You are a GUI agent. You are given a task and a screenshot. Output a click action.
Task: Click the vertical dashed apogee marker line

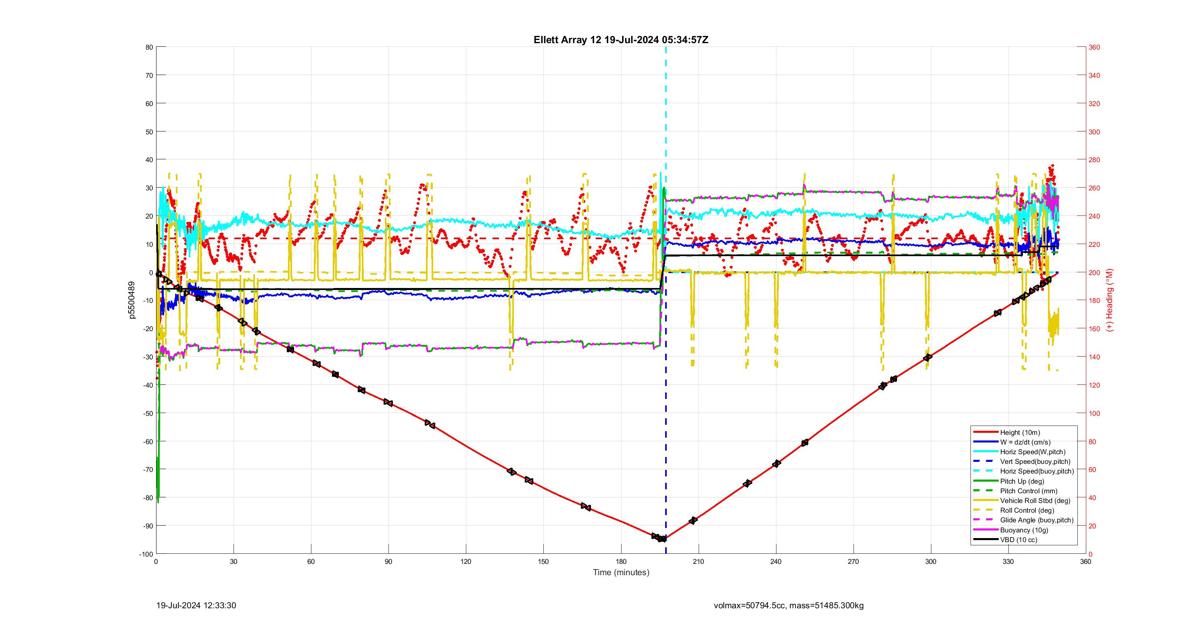click(x=665, y=300)
